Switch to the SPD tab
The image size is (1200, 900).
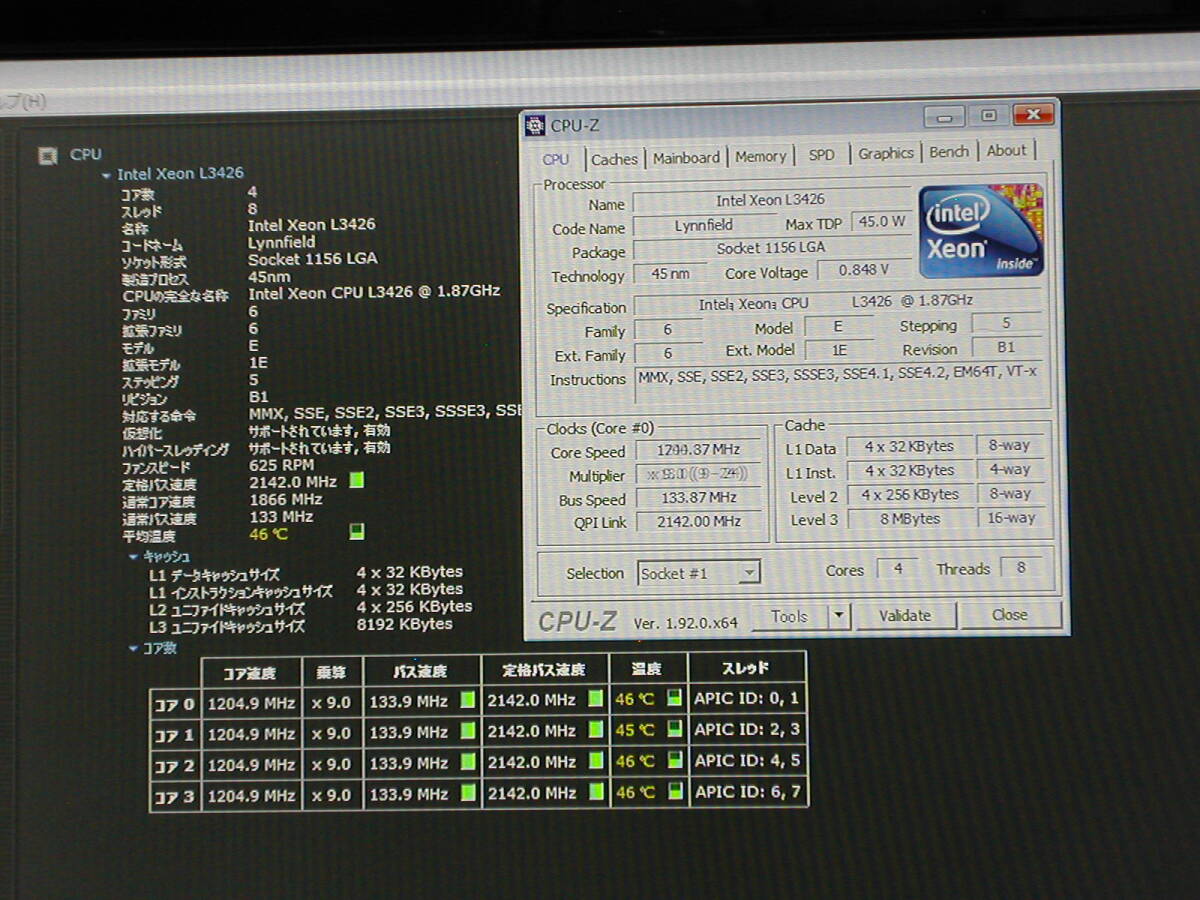point(822,155)
